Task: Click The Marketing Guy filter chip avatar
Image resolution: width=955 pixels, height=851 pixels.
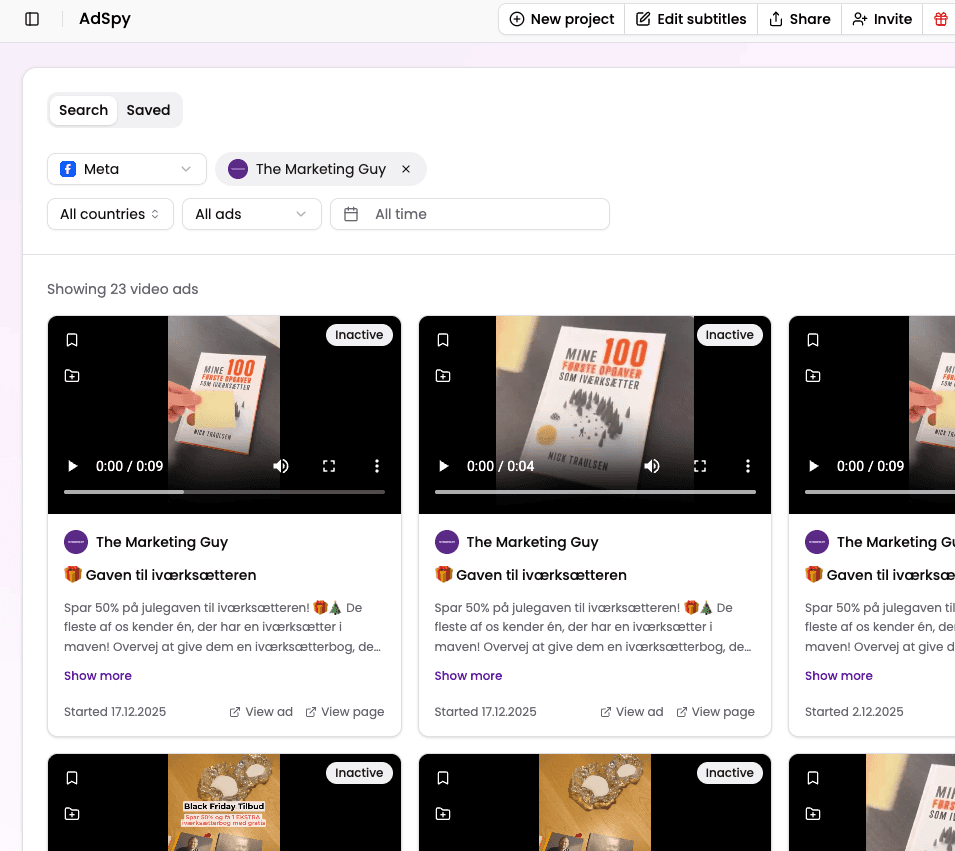Action: coord(238,169)
